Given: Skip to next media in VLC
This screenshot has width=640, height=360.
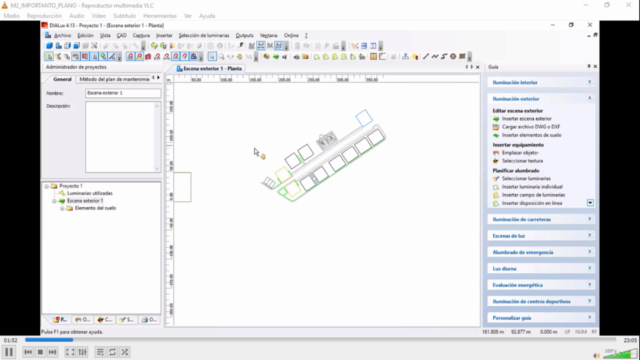Looking at the screenshot, I should [52, 352].
